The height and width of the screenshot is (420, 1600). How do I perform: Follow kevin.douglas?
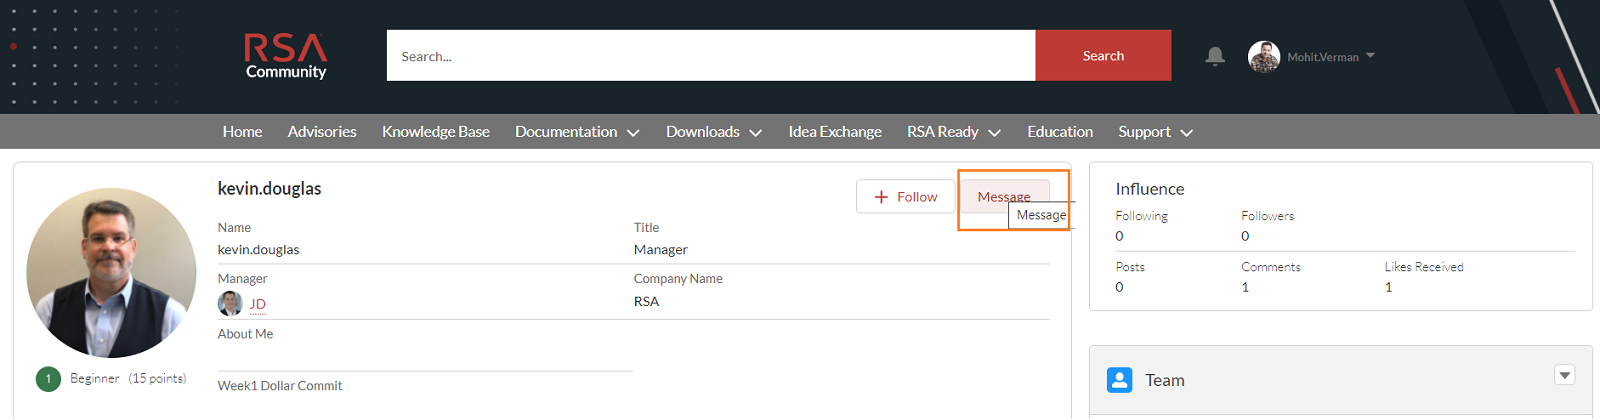(x=905, y=197)
